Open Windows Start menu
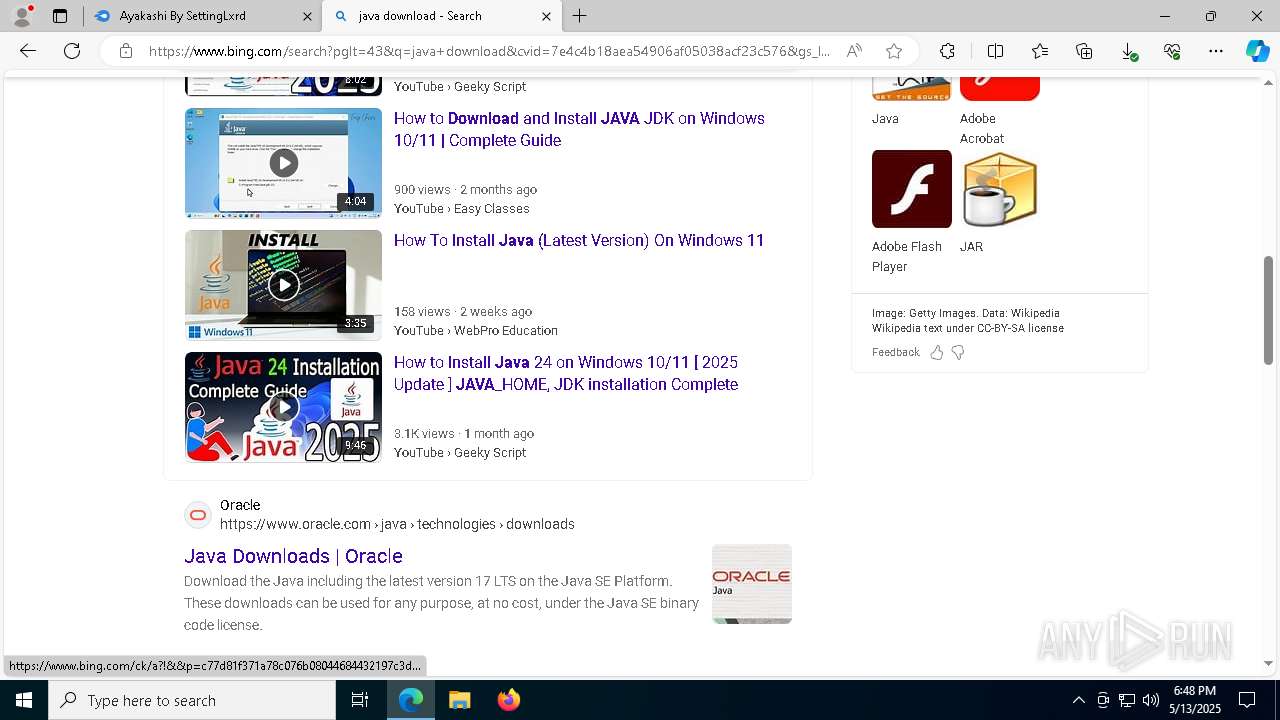 (24, 700)
